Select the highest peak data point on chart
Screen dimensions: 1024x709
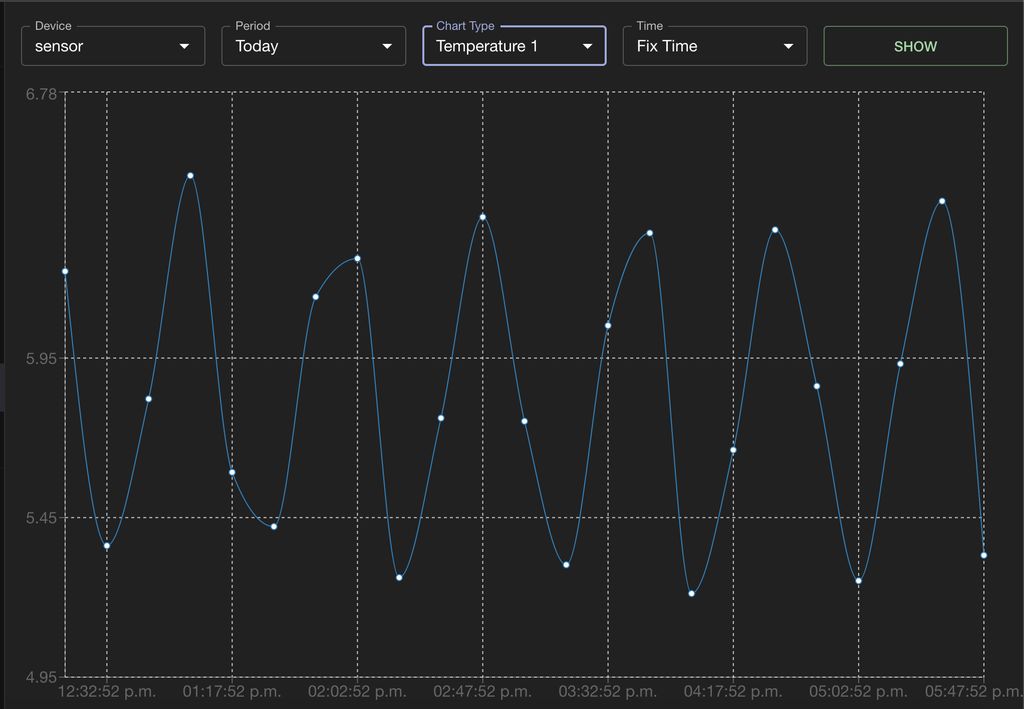[x=190, y=176]
